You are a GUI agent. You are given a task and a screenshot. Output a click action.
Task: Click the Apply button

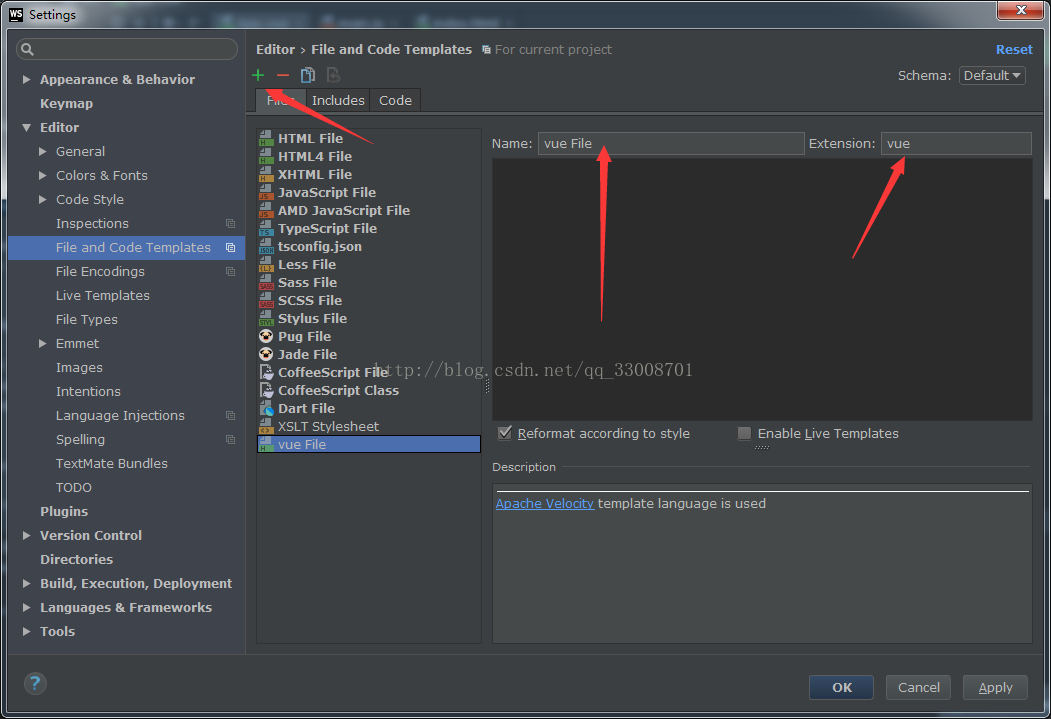point(995,688)
